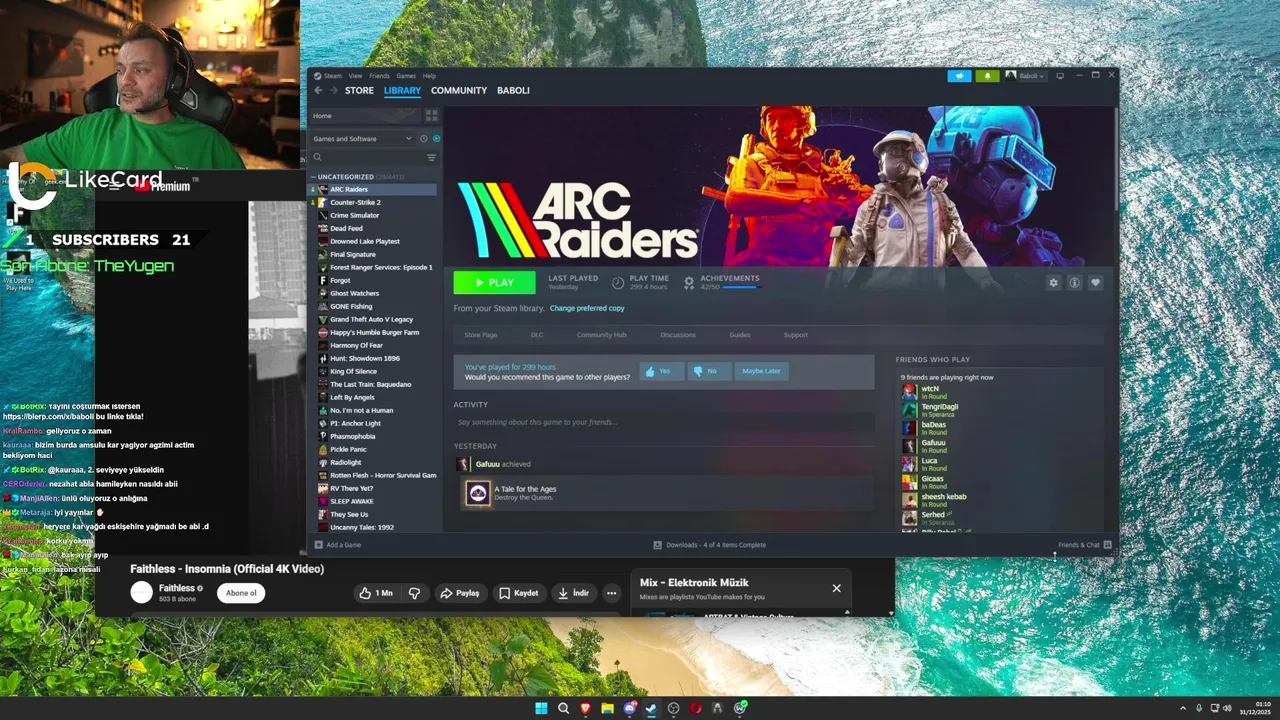Click the Steam back navigation arrow
1280x720 pixels.
[317, 90]
